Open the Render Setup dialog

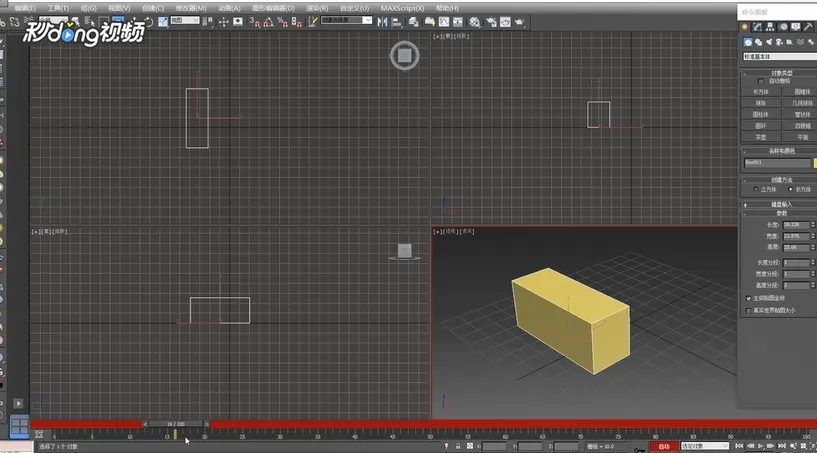pyautogui.click(x=491, y=21)
